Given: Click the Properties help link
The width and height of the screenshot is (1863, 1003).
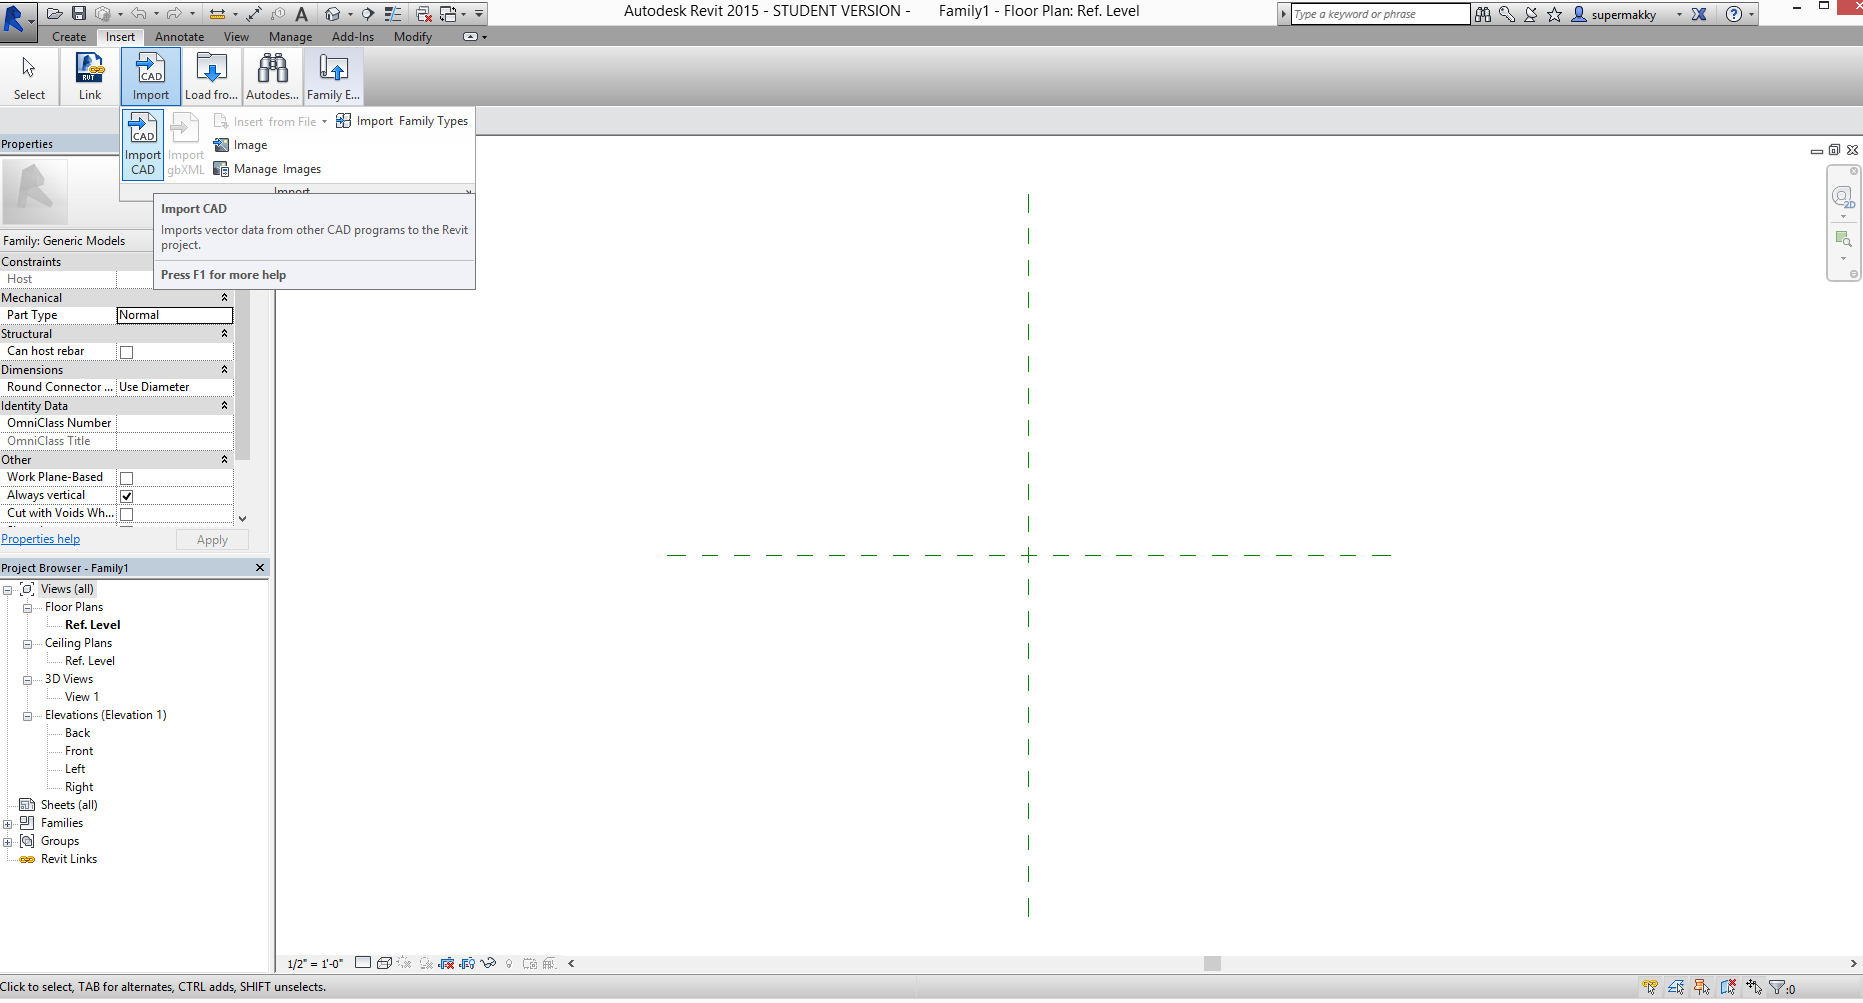Looking at the screenshot, I should 41,539.
